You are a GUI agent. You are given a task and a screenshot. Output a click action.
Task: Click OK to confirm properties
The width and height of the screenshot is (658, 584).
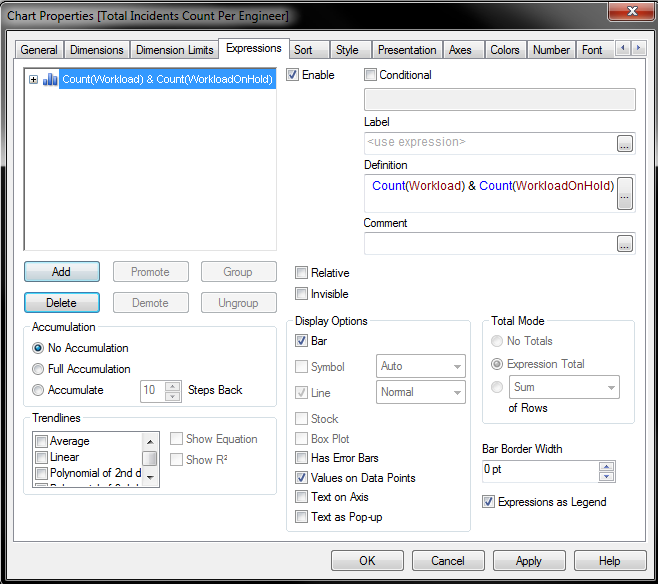pyautogui.click(x=367, y=561)
